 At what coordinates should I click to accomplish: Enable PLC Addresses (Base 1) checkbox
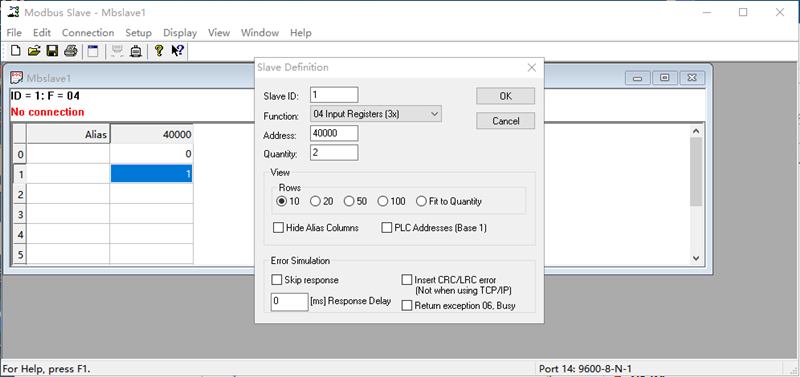(387, 228)
